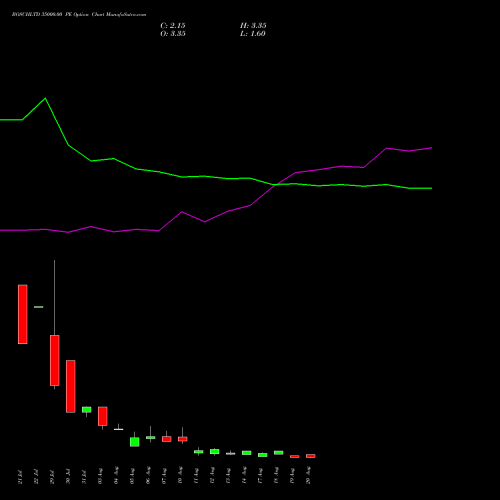Click the 04 Aug date label
The width and height of the screenshot is (500, 500).
pos(116,476)
